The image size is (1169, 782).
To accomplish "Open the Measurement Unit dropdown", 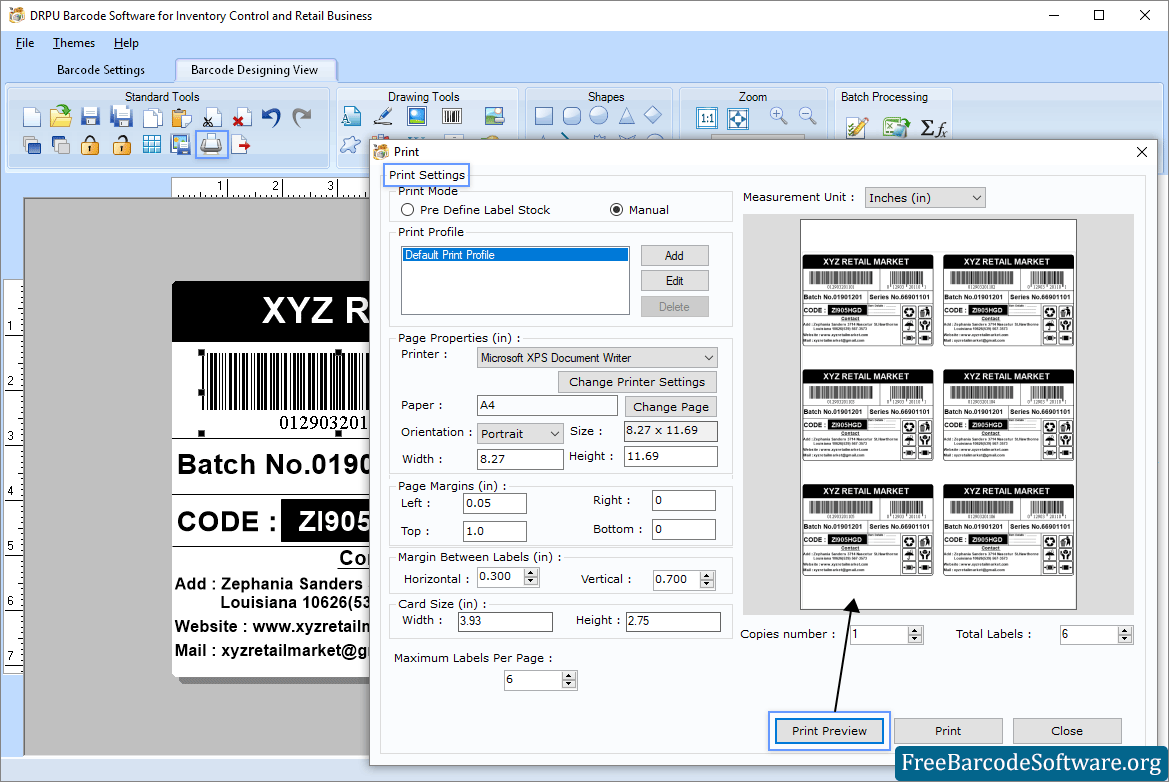I will (x=925, y=198).
